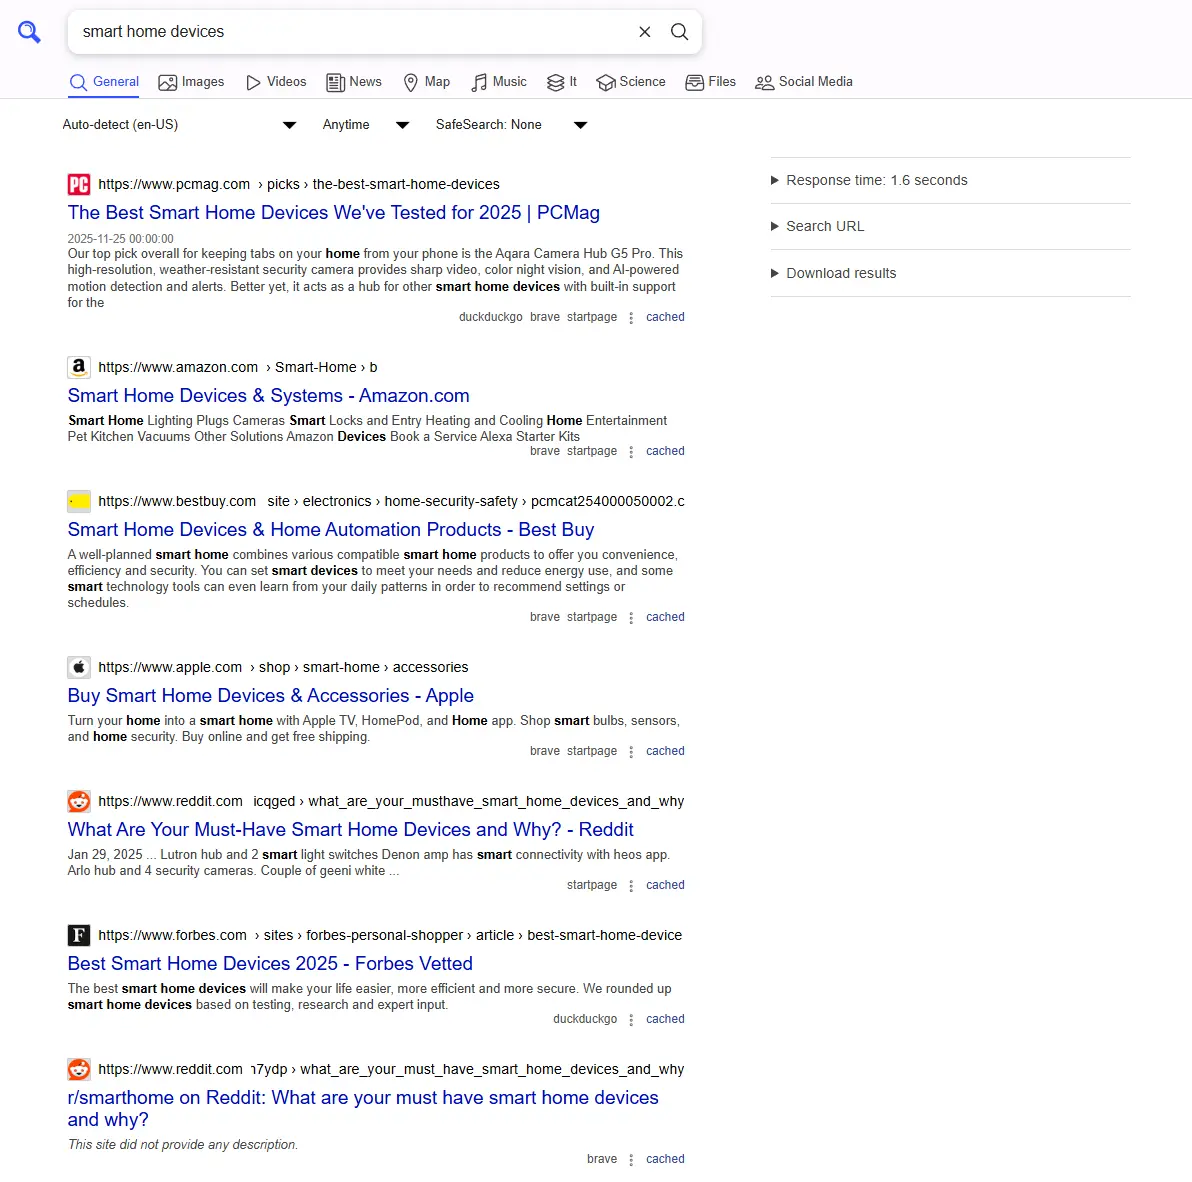Open the language Auto-detect dropdown
This screenshot has width=1192, height=1182.
[179, 125]
